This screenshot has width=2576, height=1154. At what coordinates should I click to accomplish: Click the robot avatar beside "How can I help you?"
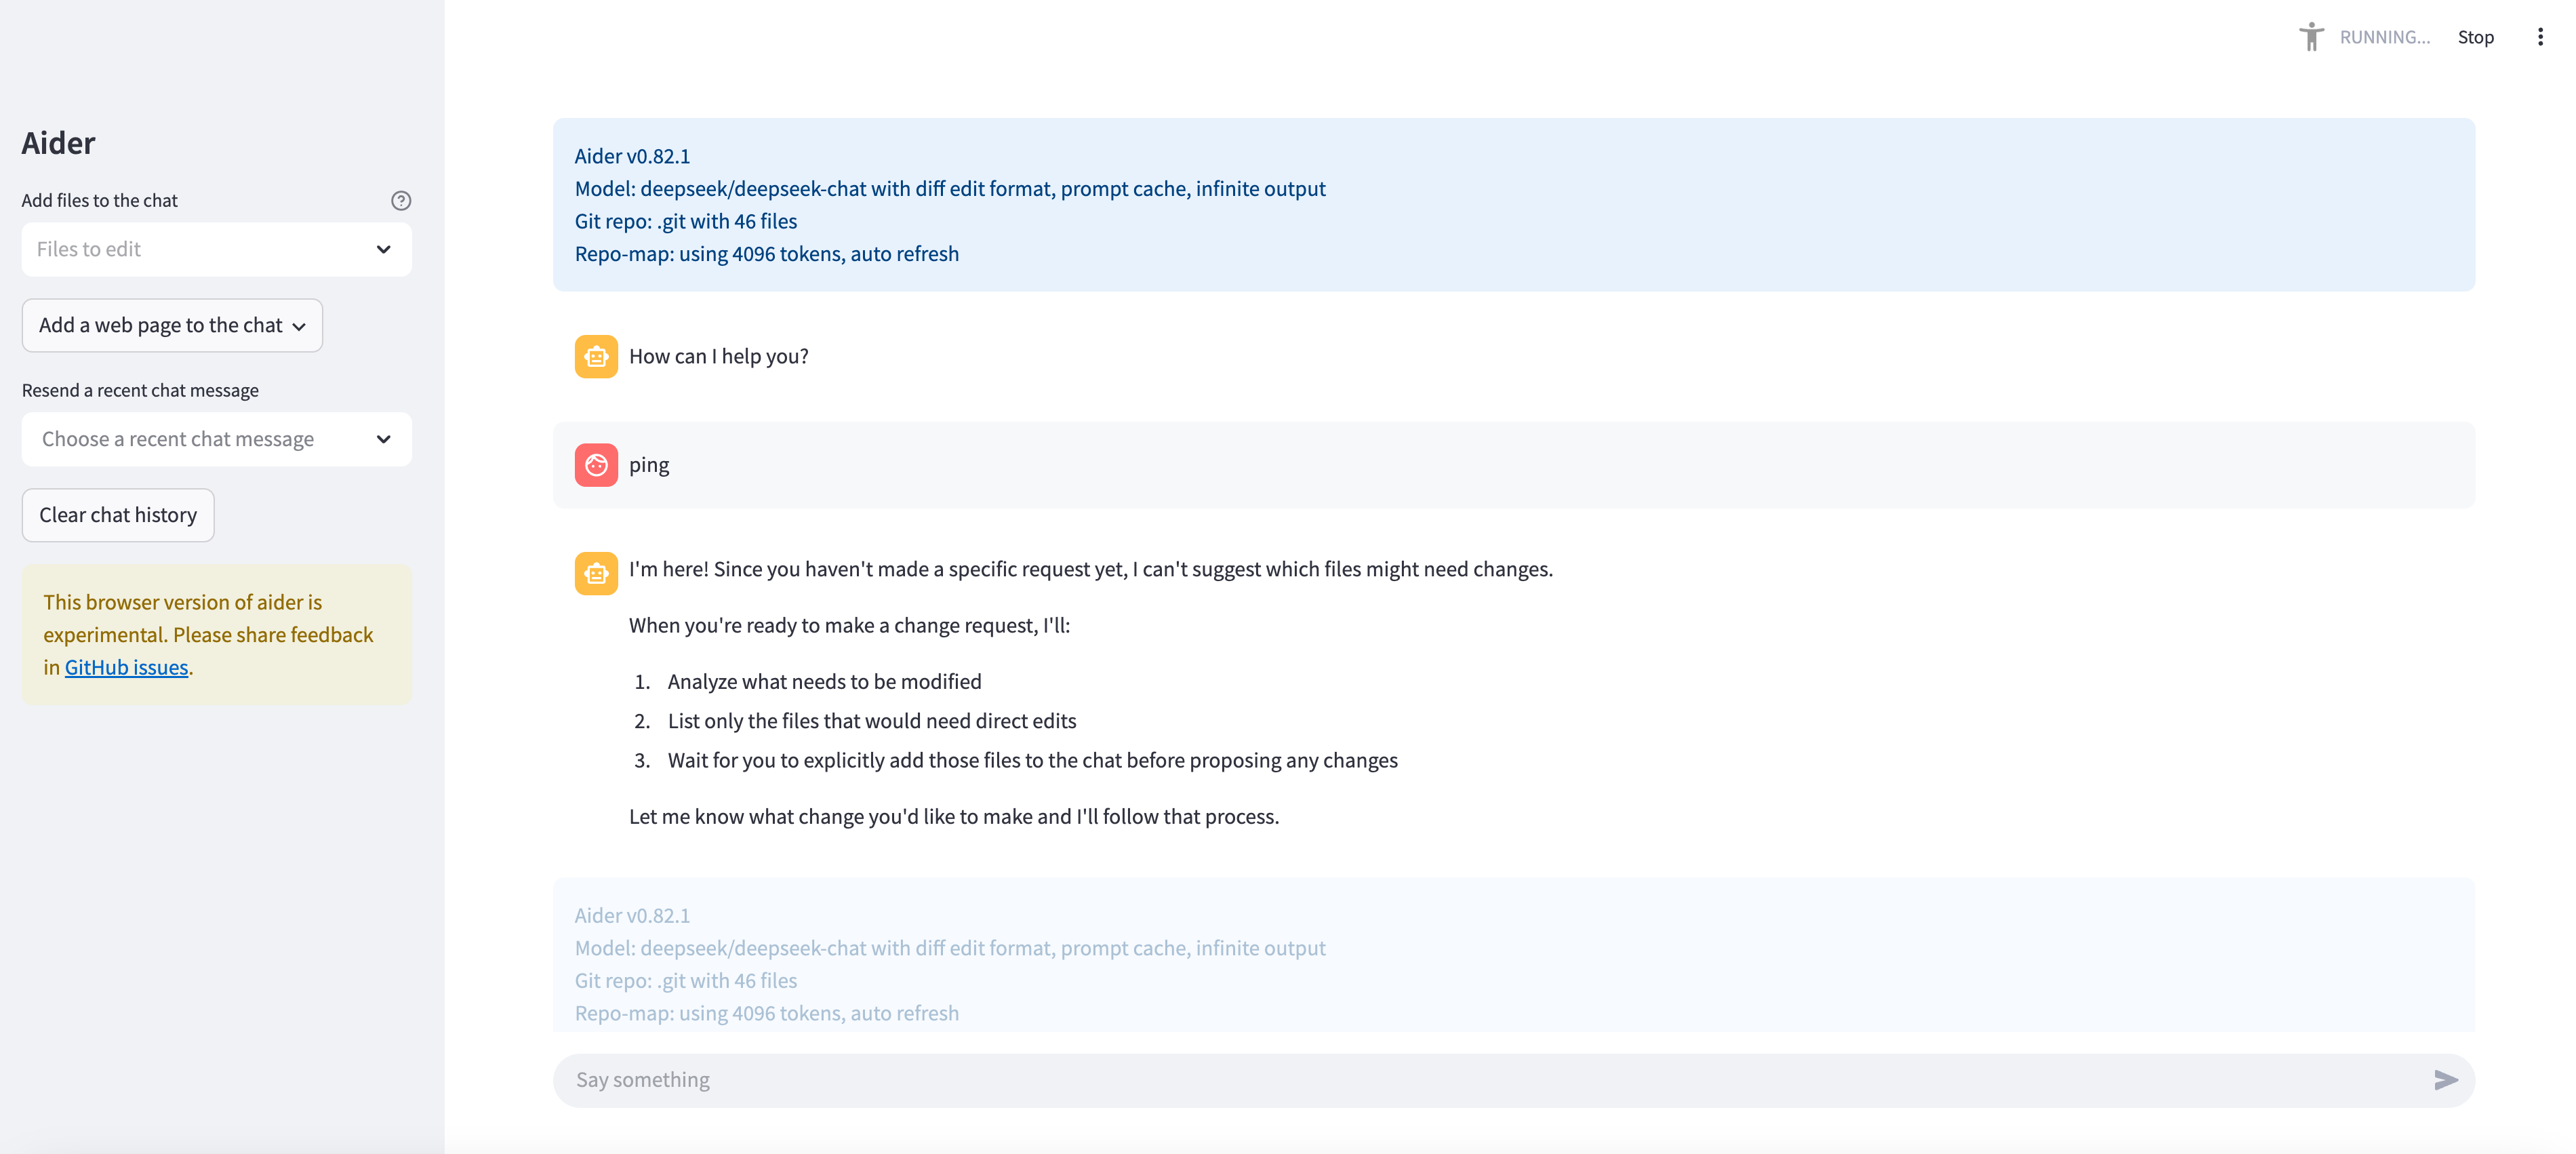point(596,357)
